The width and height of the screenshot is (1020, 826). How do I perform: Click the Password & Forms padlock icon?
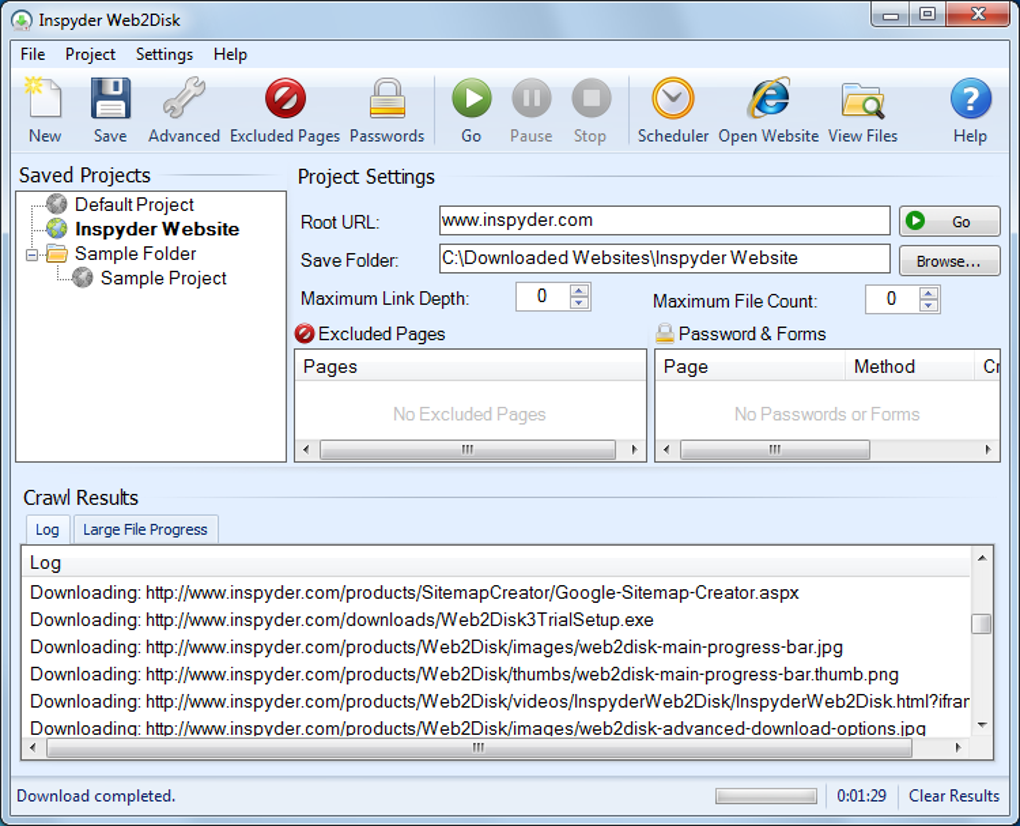pos(664,334)
